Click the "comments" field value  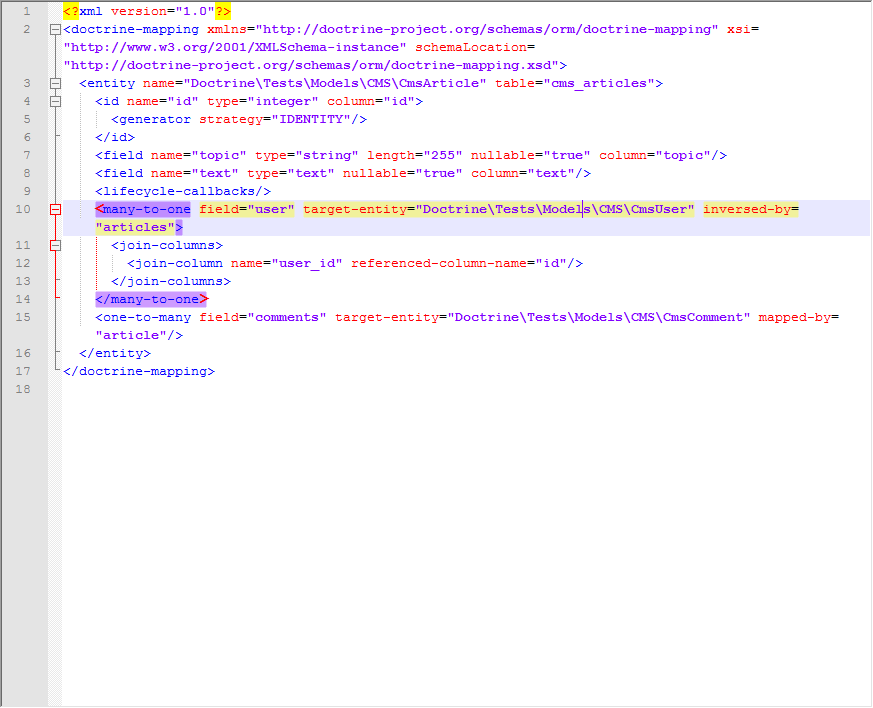click(287, 317)
